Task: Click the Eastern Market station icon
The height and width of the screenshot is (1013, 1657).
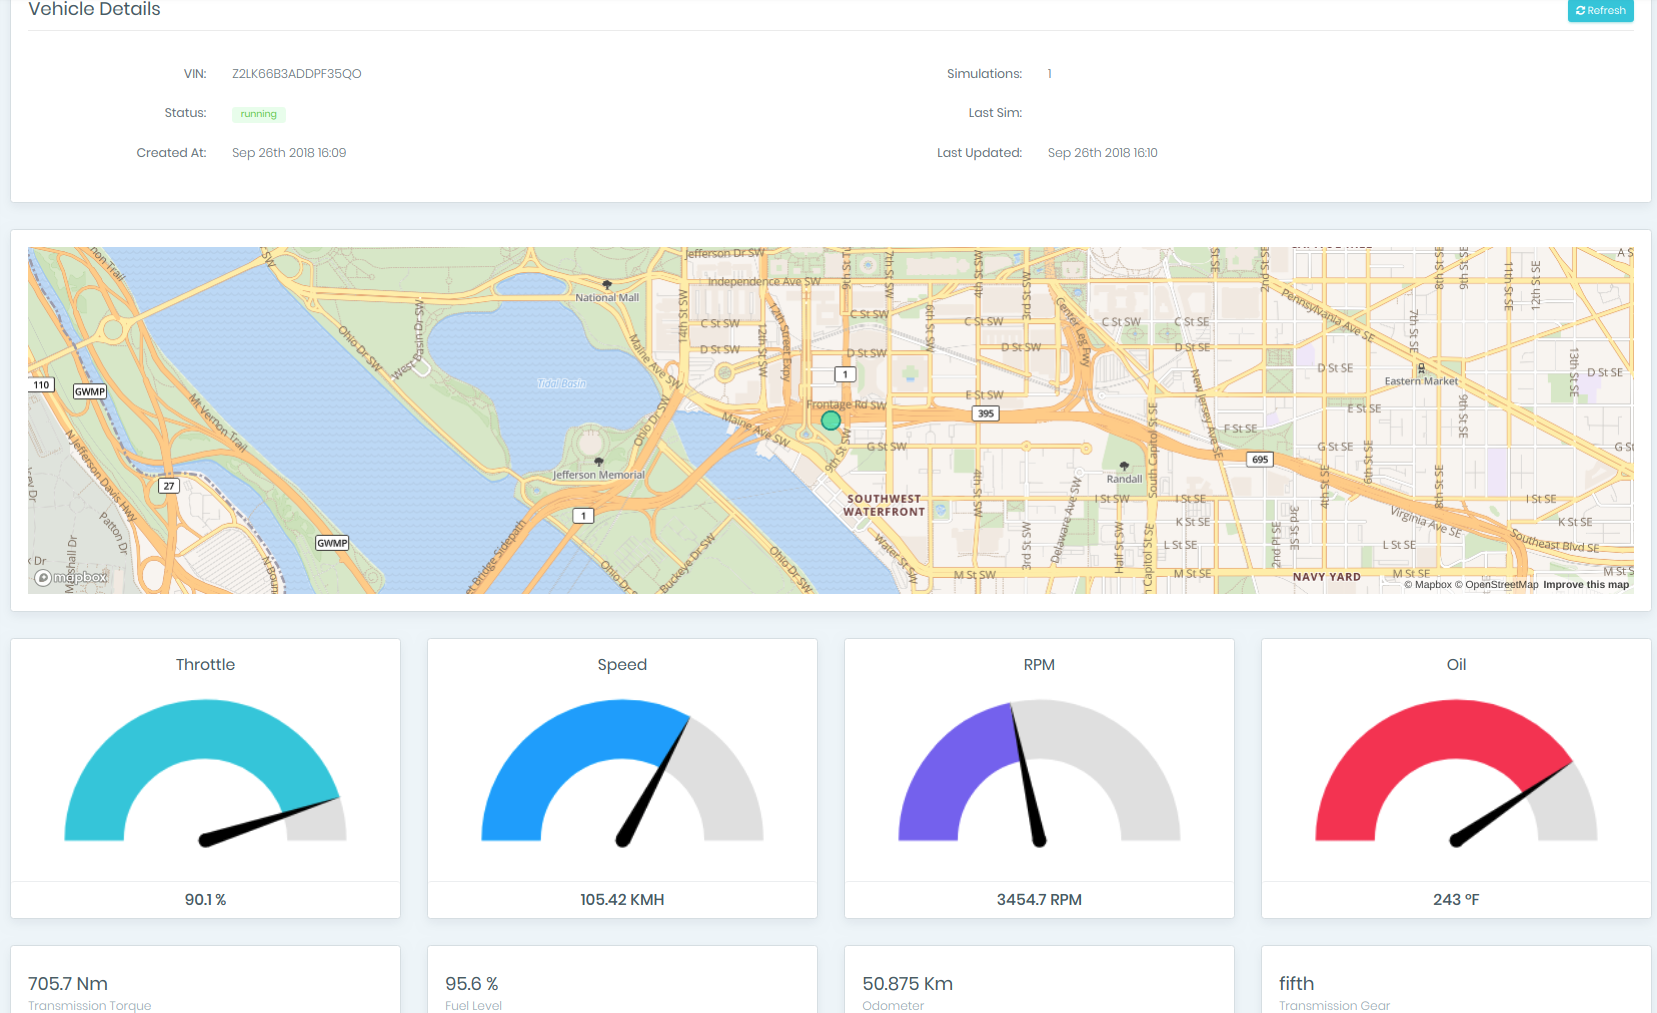Action: coord(1421,369)
